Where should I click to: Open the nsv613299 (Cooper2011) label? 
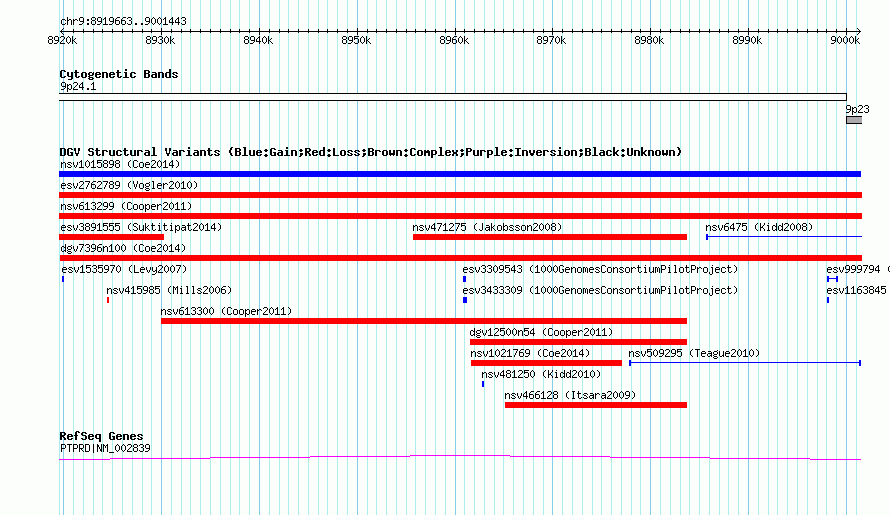point(126,206)
